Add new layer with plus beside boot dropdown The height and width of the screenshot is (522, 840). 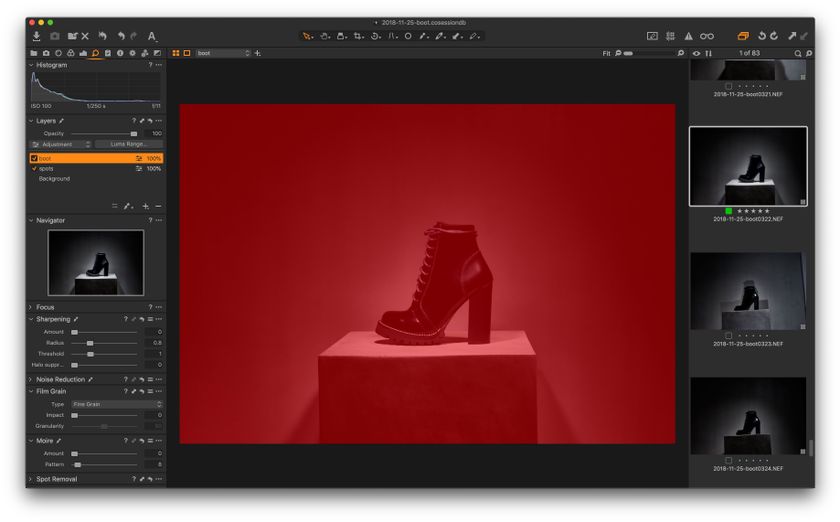click(x=258, y=53)
